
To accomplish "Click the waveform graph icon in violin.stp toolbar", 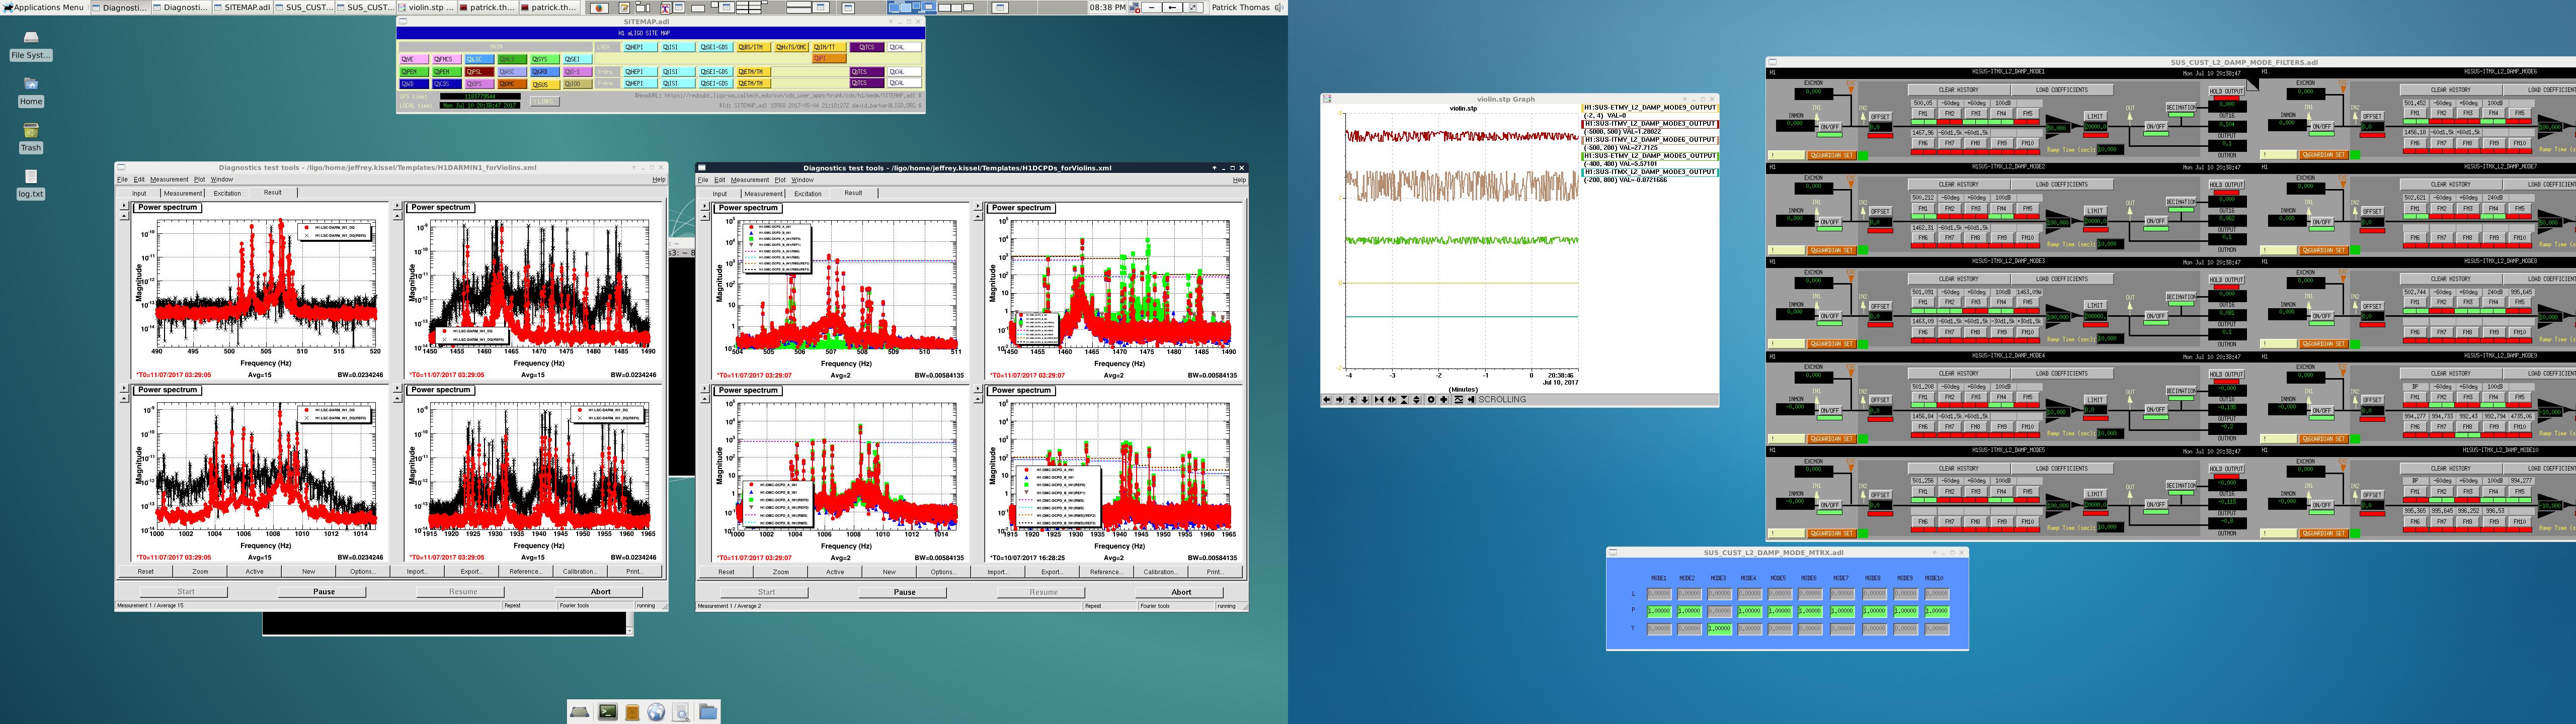I will click(x=1459, y=400).
